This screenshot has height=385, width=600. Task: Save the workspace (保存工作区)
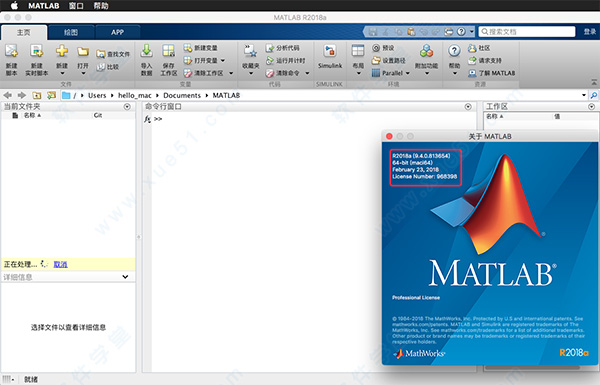168,59
